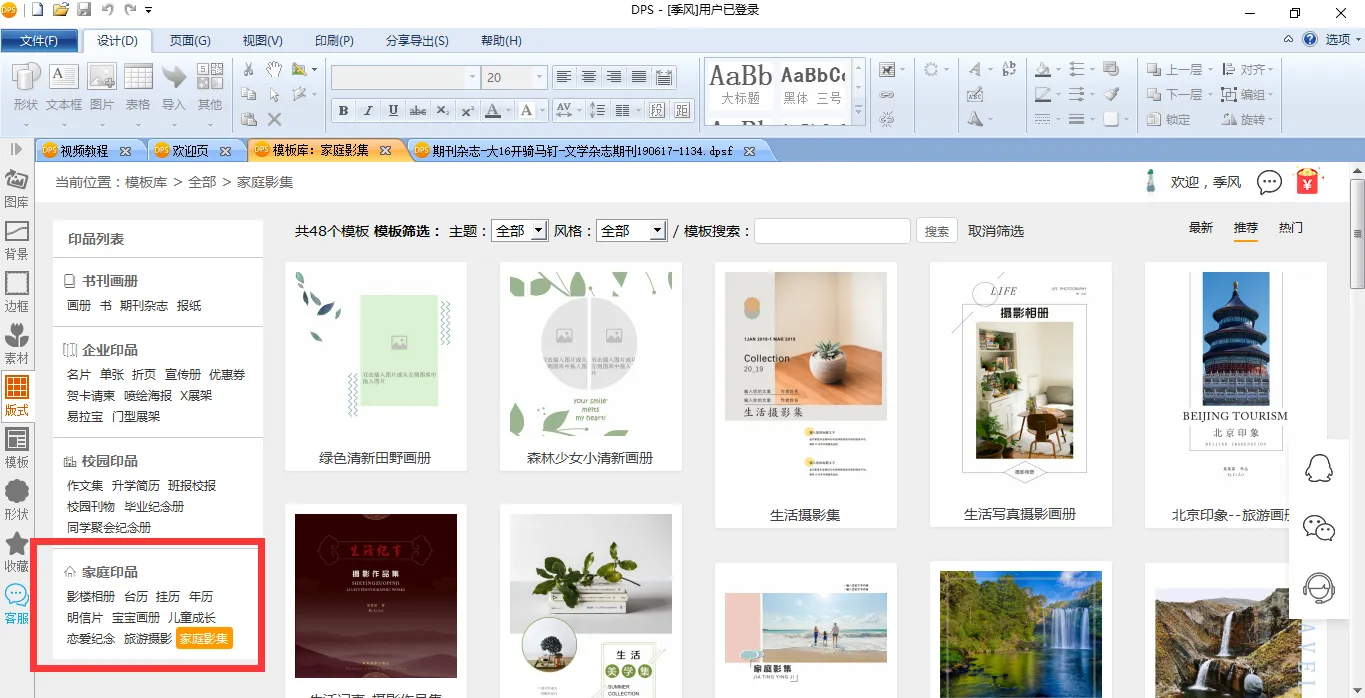
Task: Open the 素材 materials sidebar panel
Action: point(16,344)
